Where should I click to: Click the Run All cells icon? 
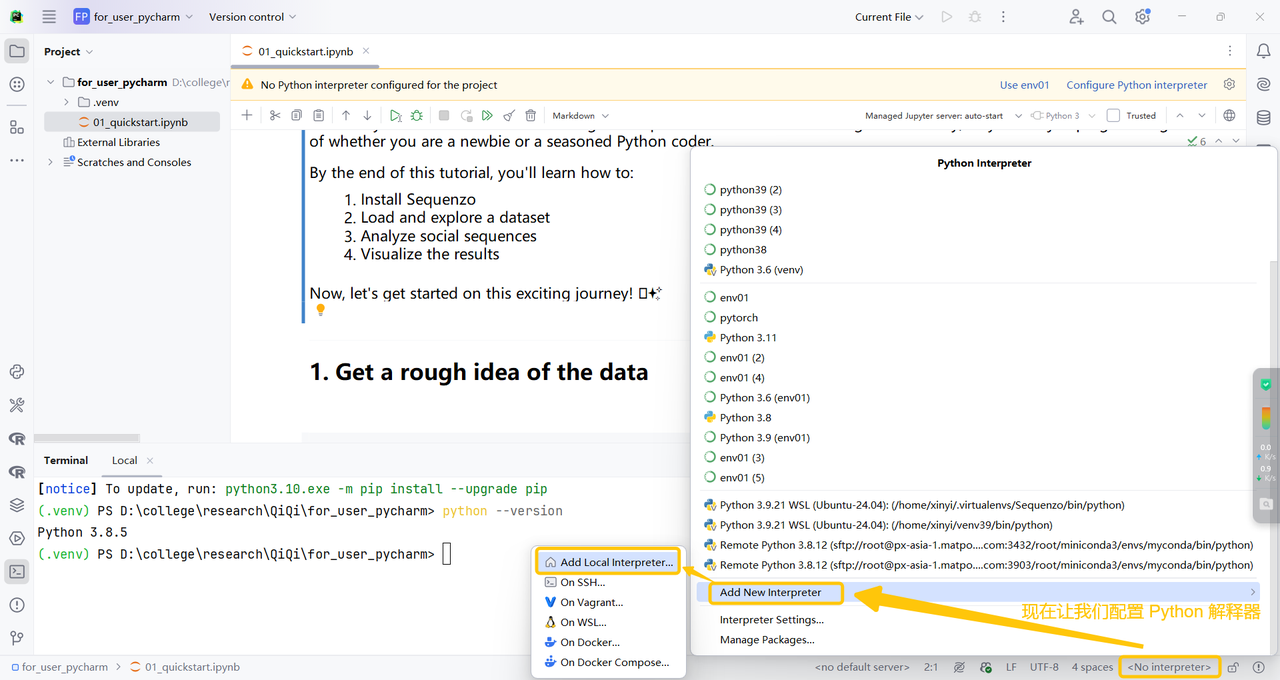pos(487,116)
